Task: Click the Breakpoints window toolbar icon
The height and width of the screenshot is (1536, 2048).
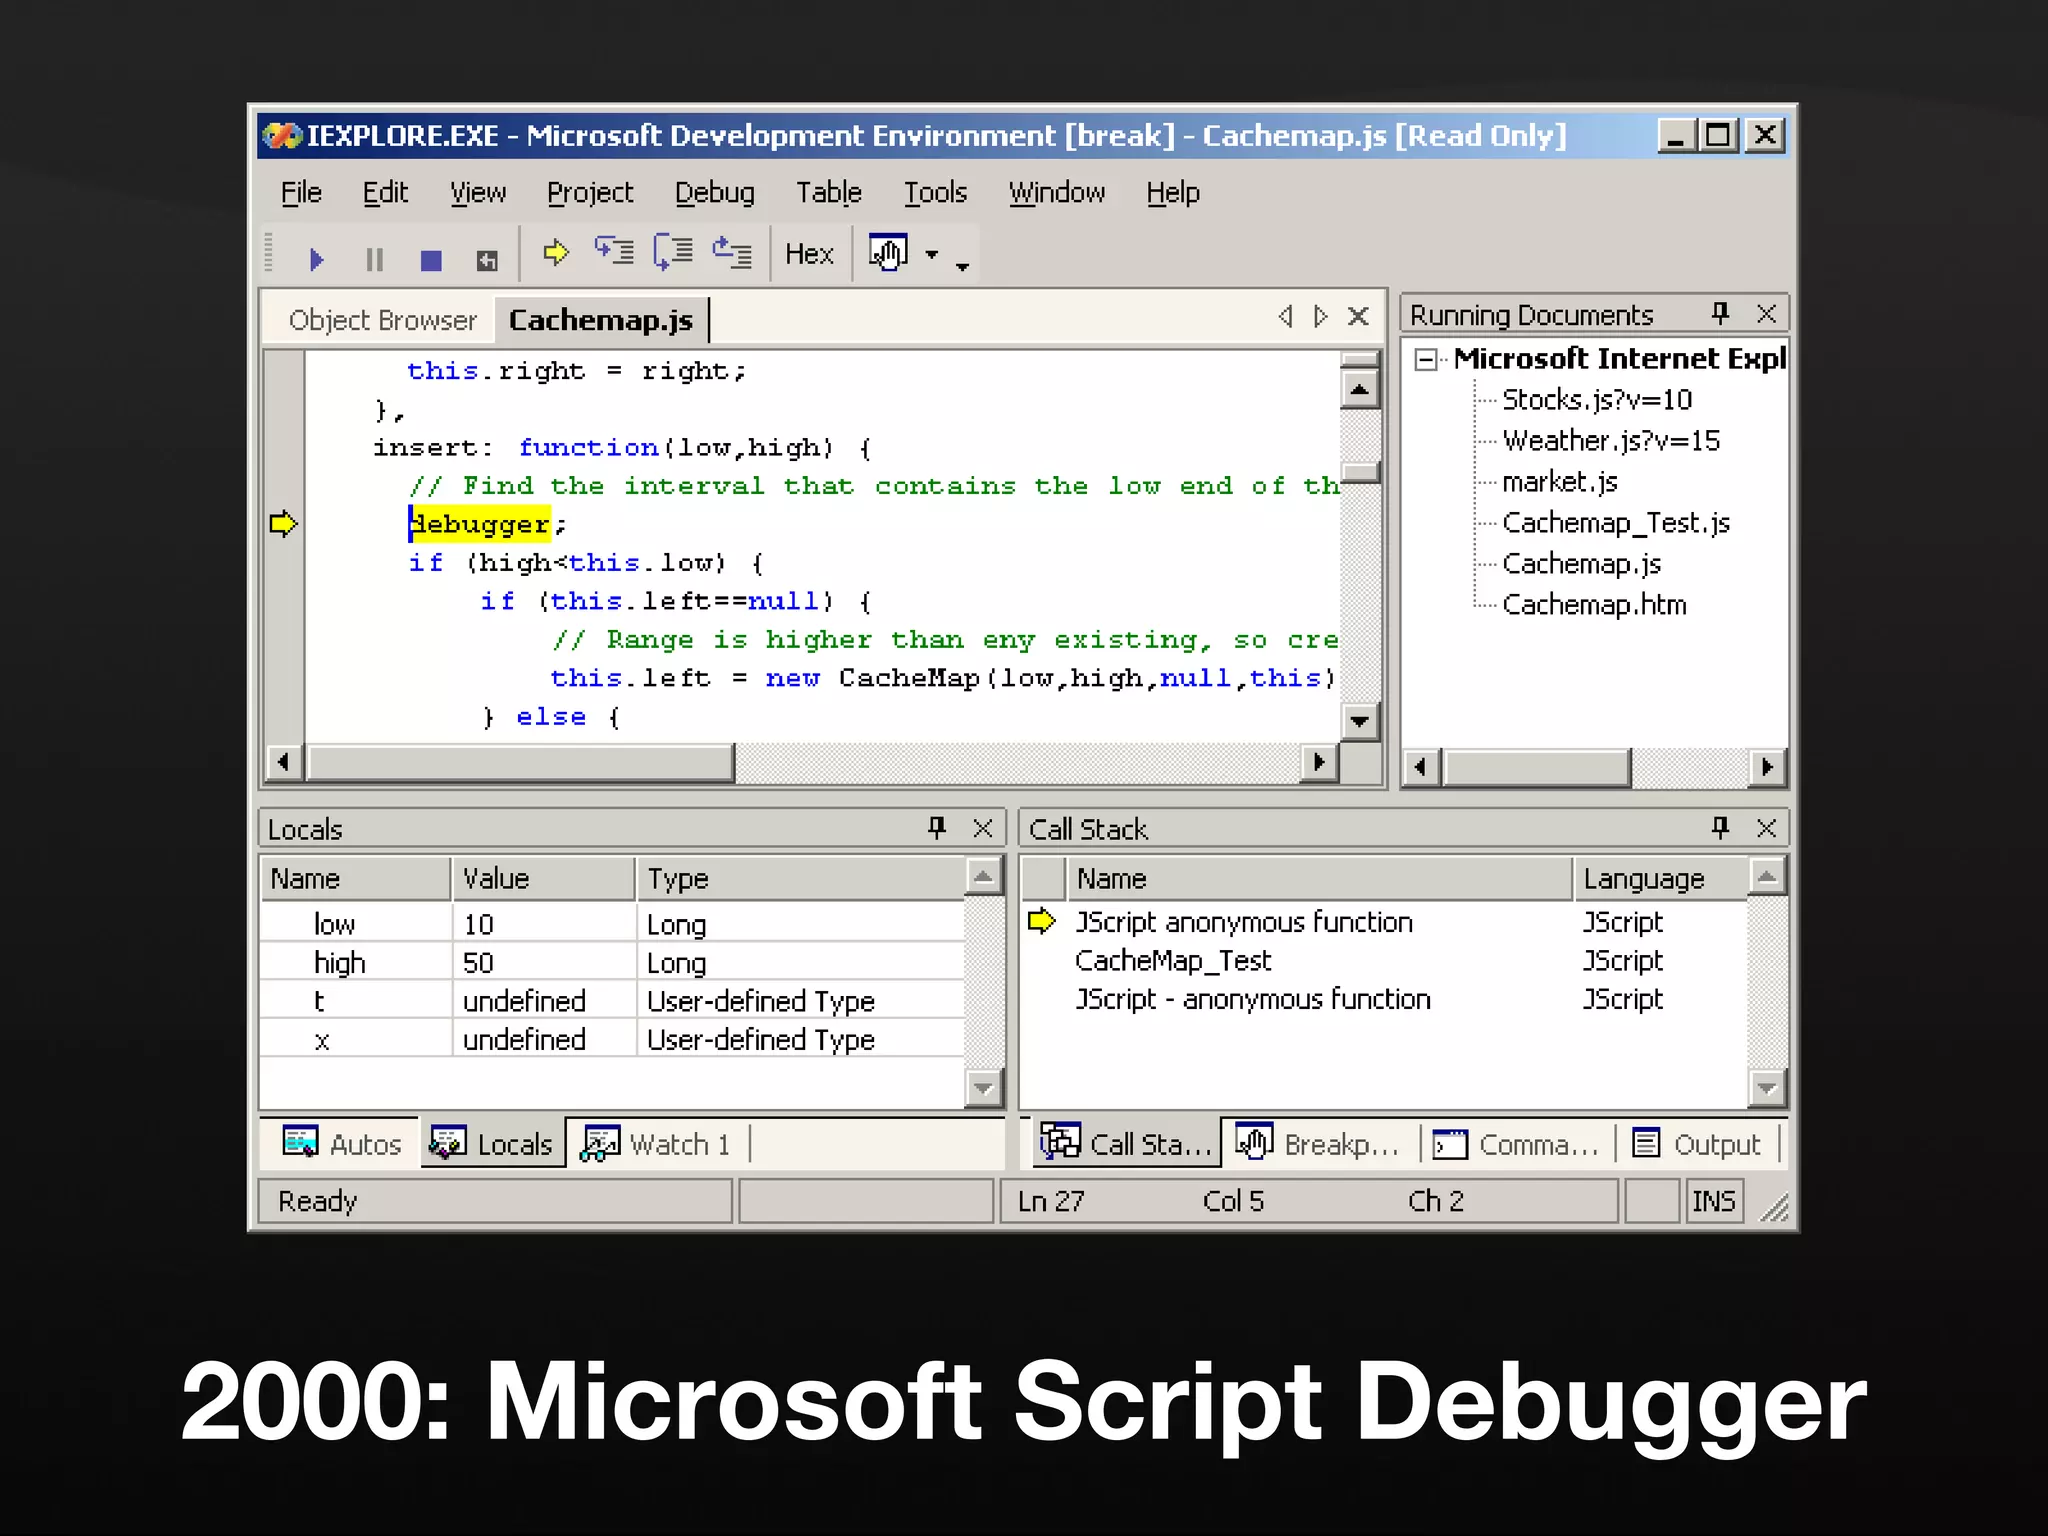Action: point(888,253)
